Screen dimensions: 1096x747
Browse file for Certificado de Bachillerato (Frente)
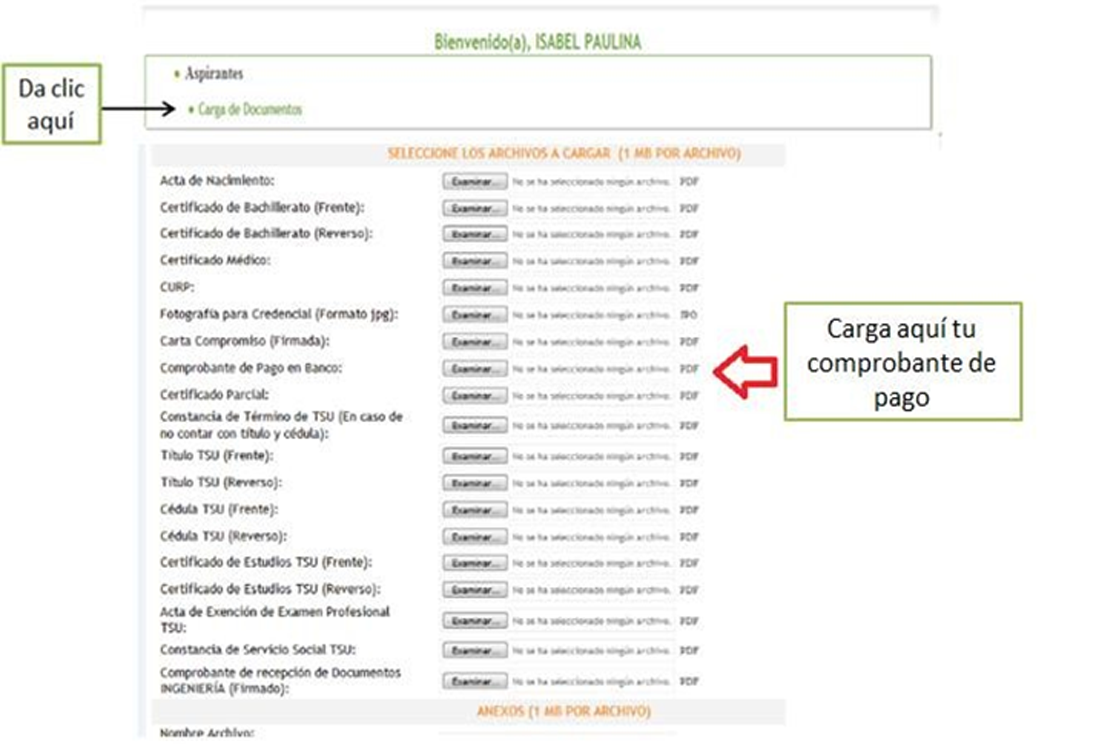[474, 208]
